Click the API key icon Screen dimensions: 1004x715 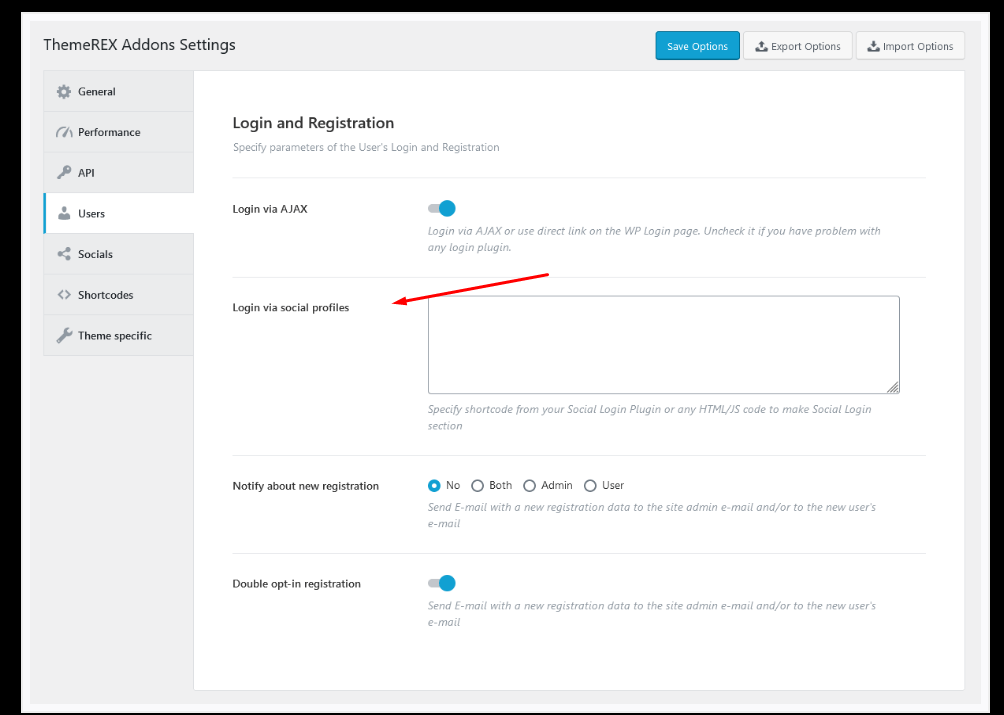(63, 173)
